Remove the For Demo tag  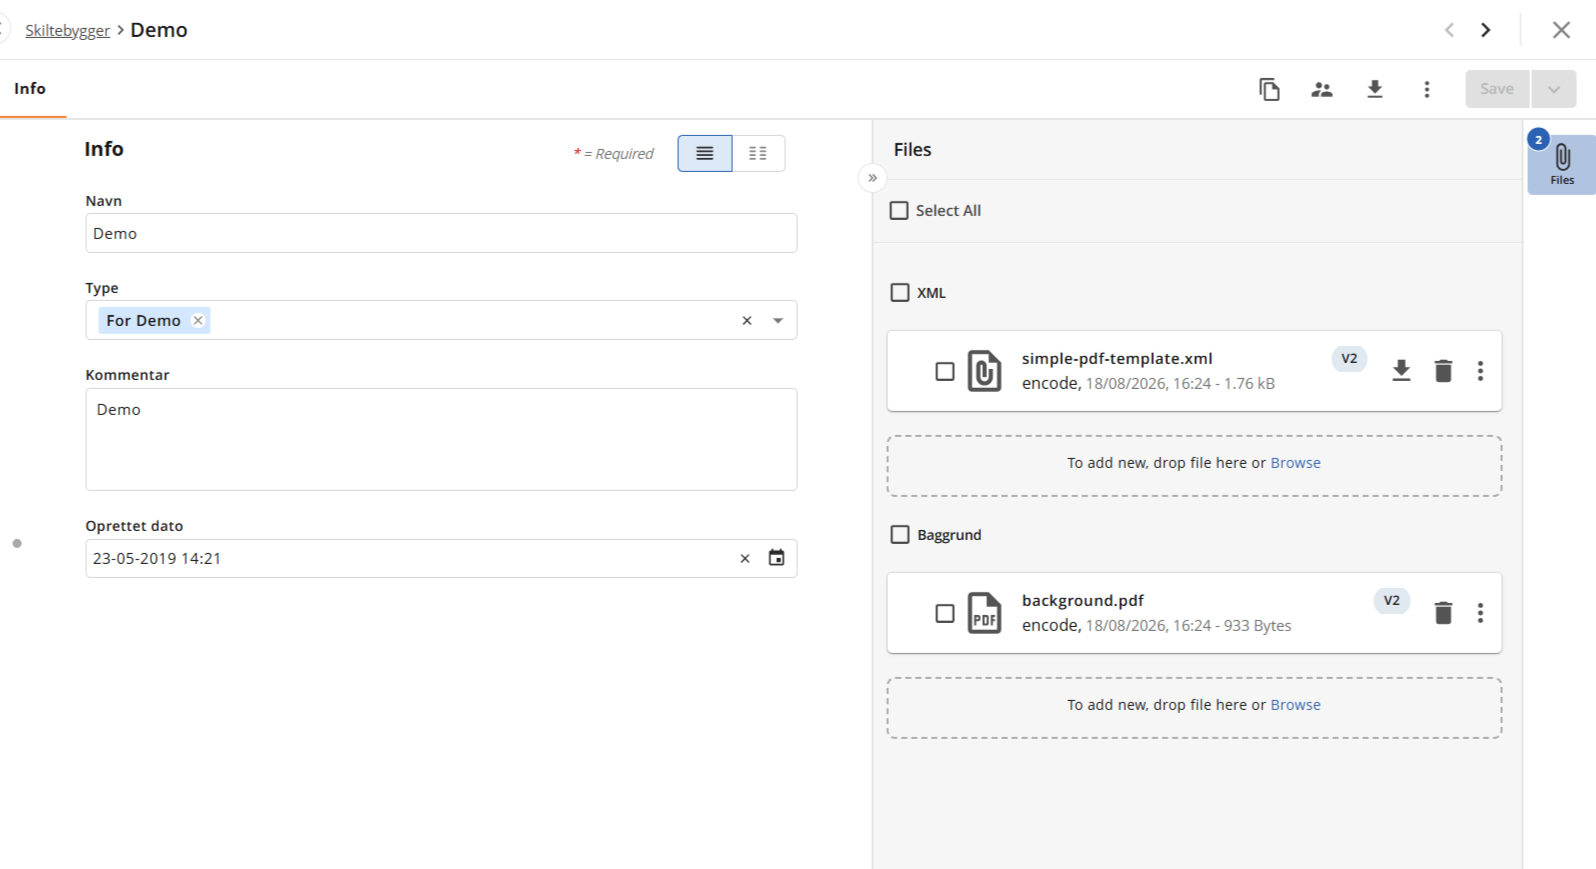coord(198,320)
